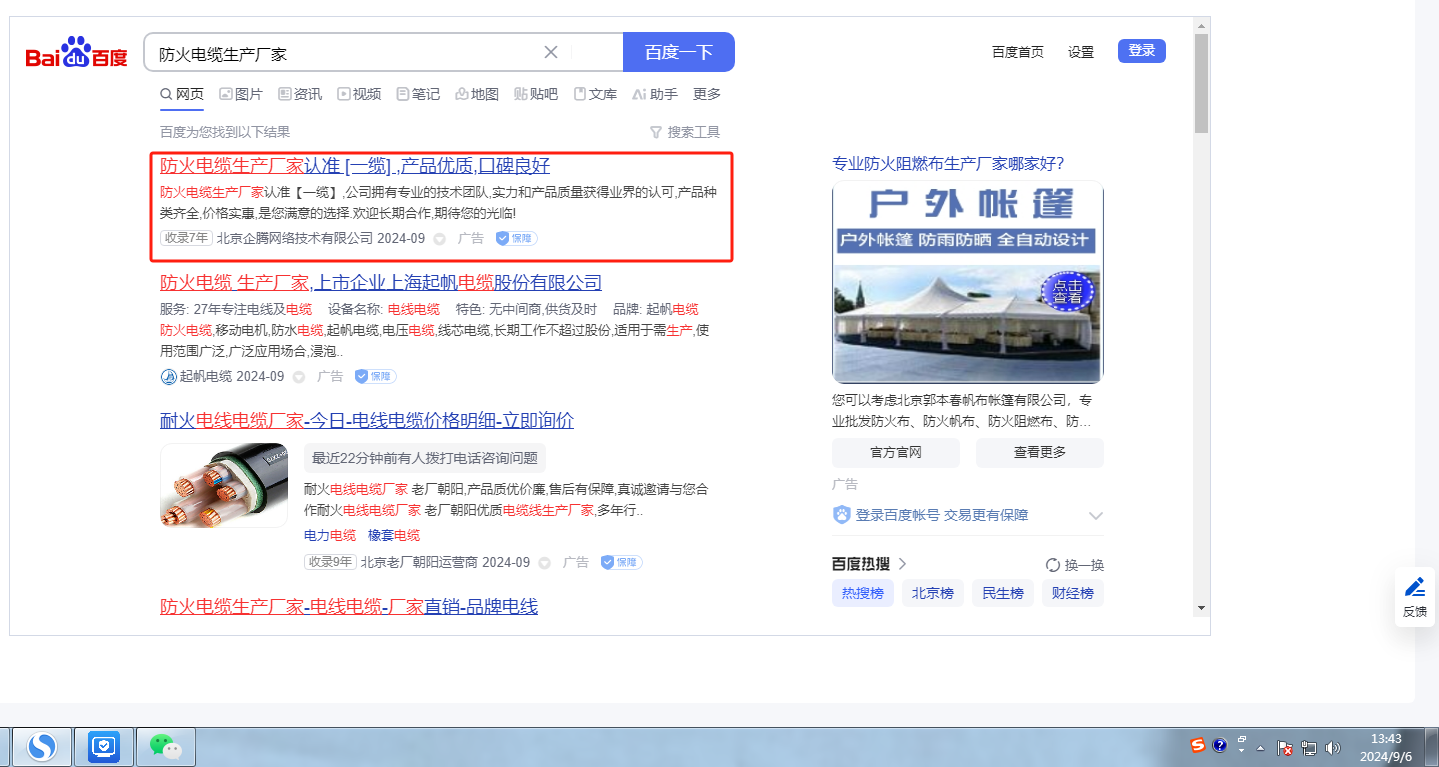Click the 查看更多 button

1040,452
